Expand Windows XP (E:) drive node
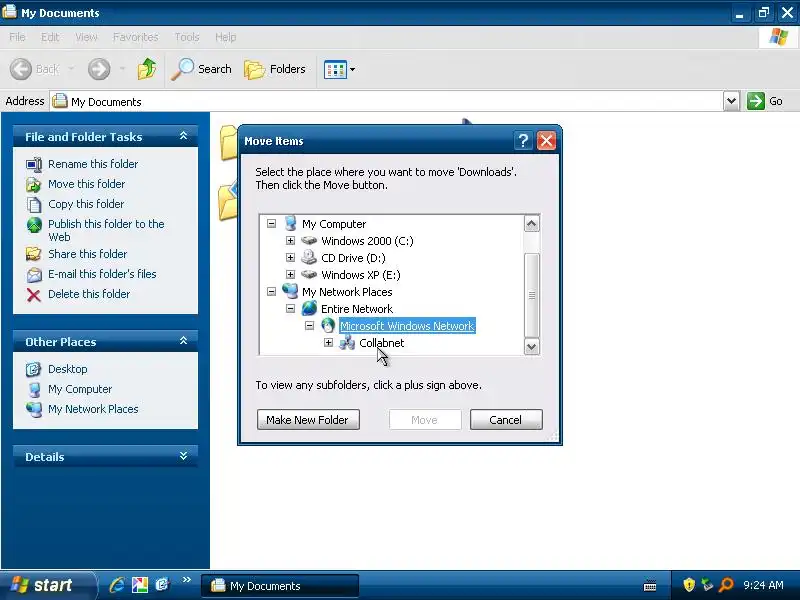Screen dimensions: 800x600 pos(290,274)
